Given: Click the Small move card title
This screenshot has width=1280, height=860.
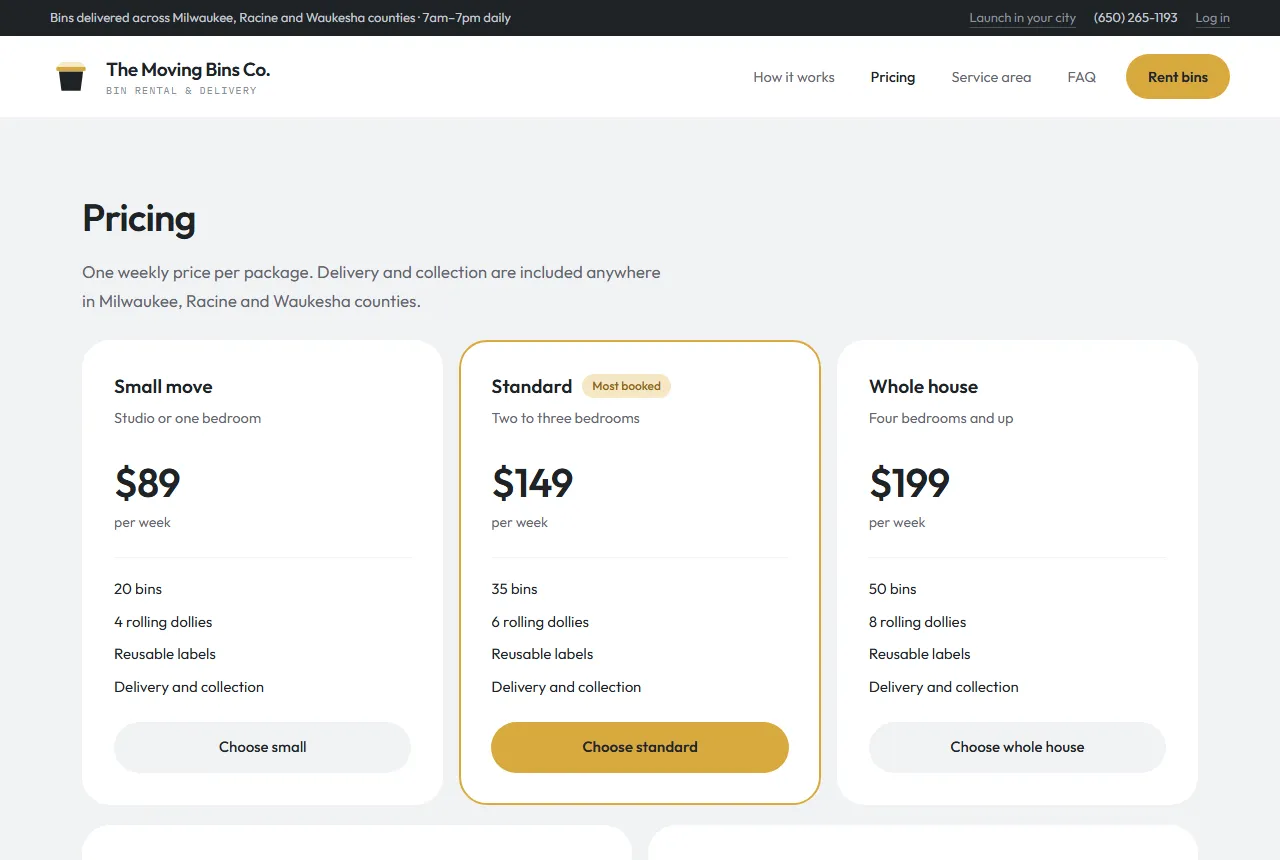Looking at the screenshot, I should [163, 387].
